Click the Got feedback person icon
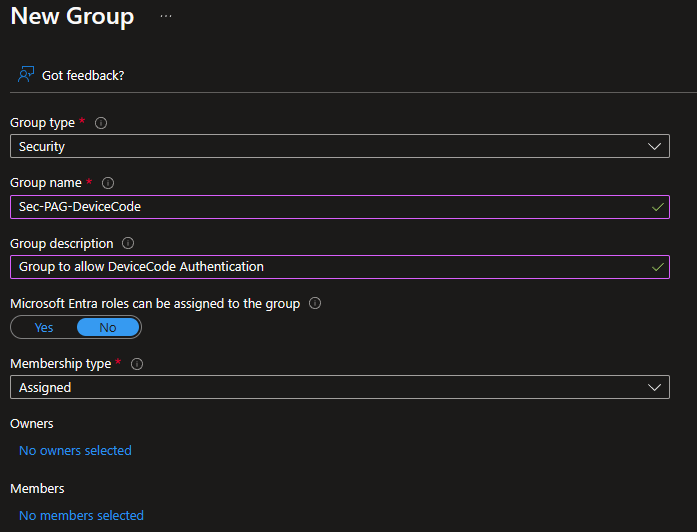The width and height of the screenshot is (697, 532). point(26,75)
